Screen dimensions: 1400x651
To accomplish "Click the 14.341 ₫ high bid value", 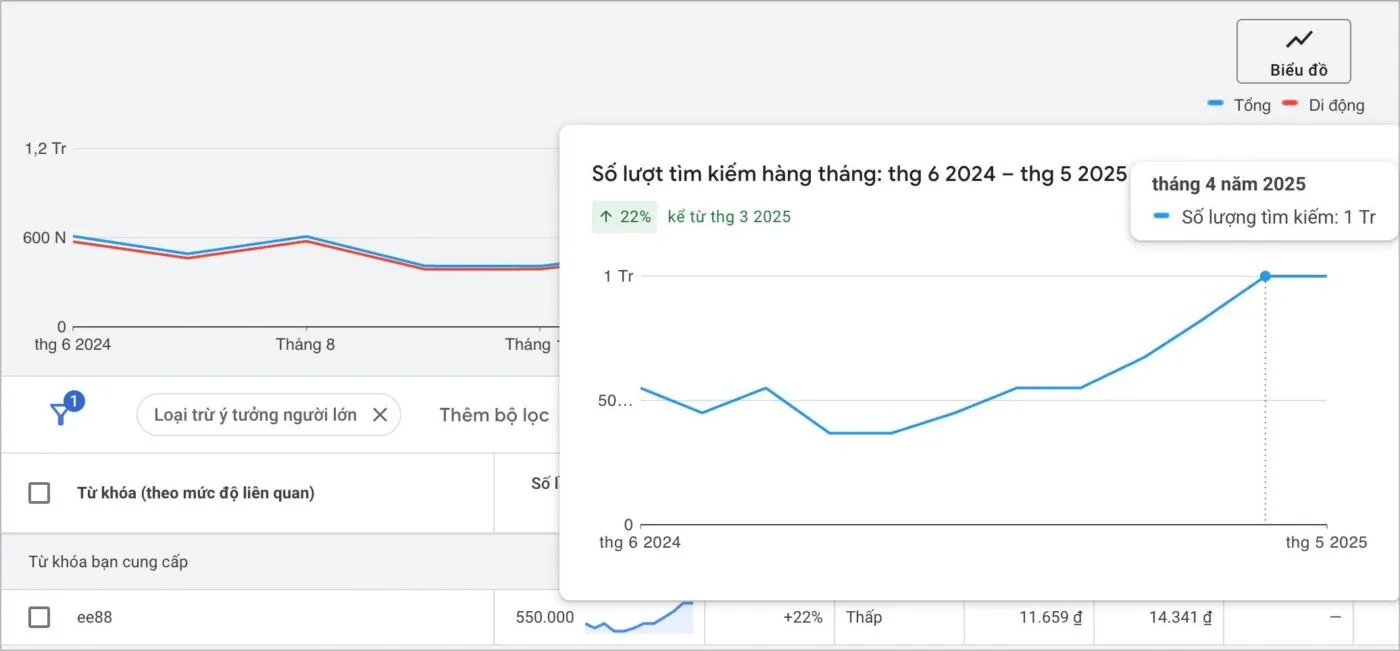I will click(x=1180, y=617).
